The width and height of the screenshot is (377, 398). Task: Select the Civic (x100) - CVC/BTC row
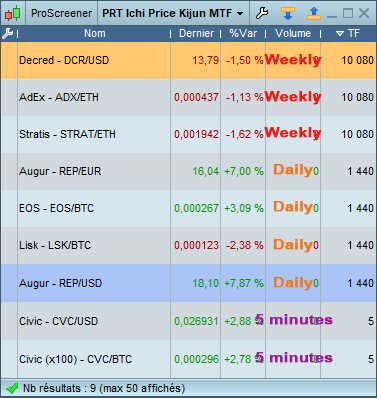pos(188,359)
